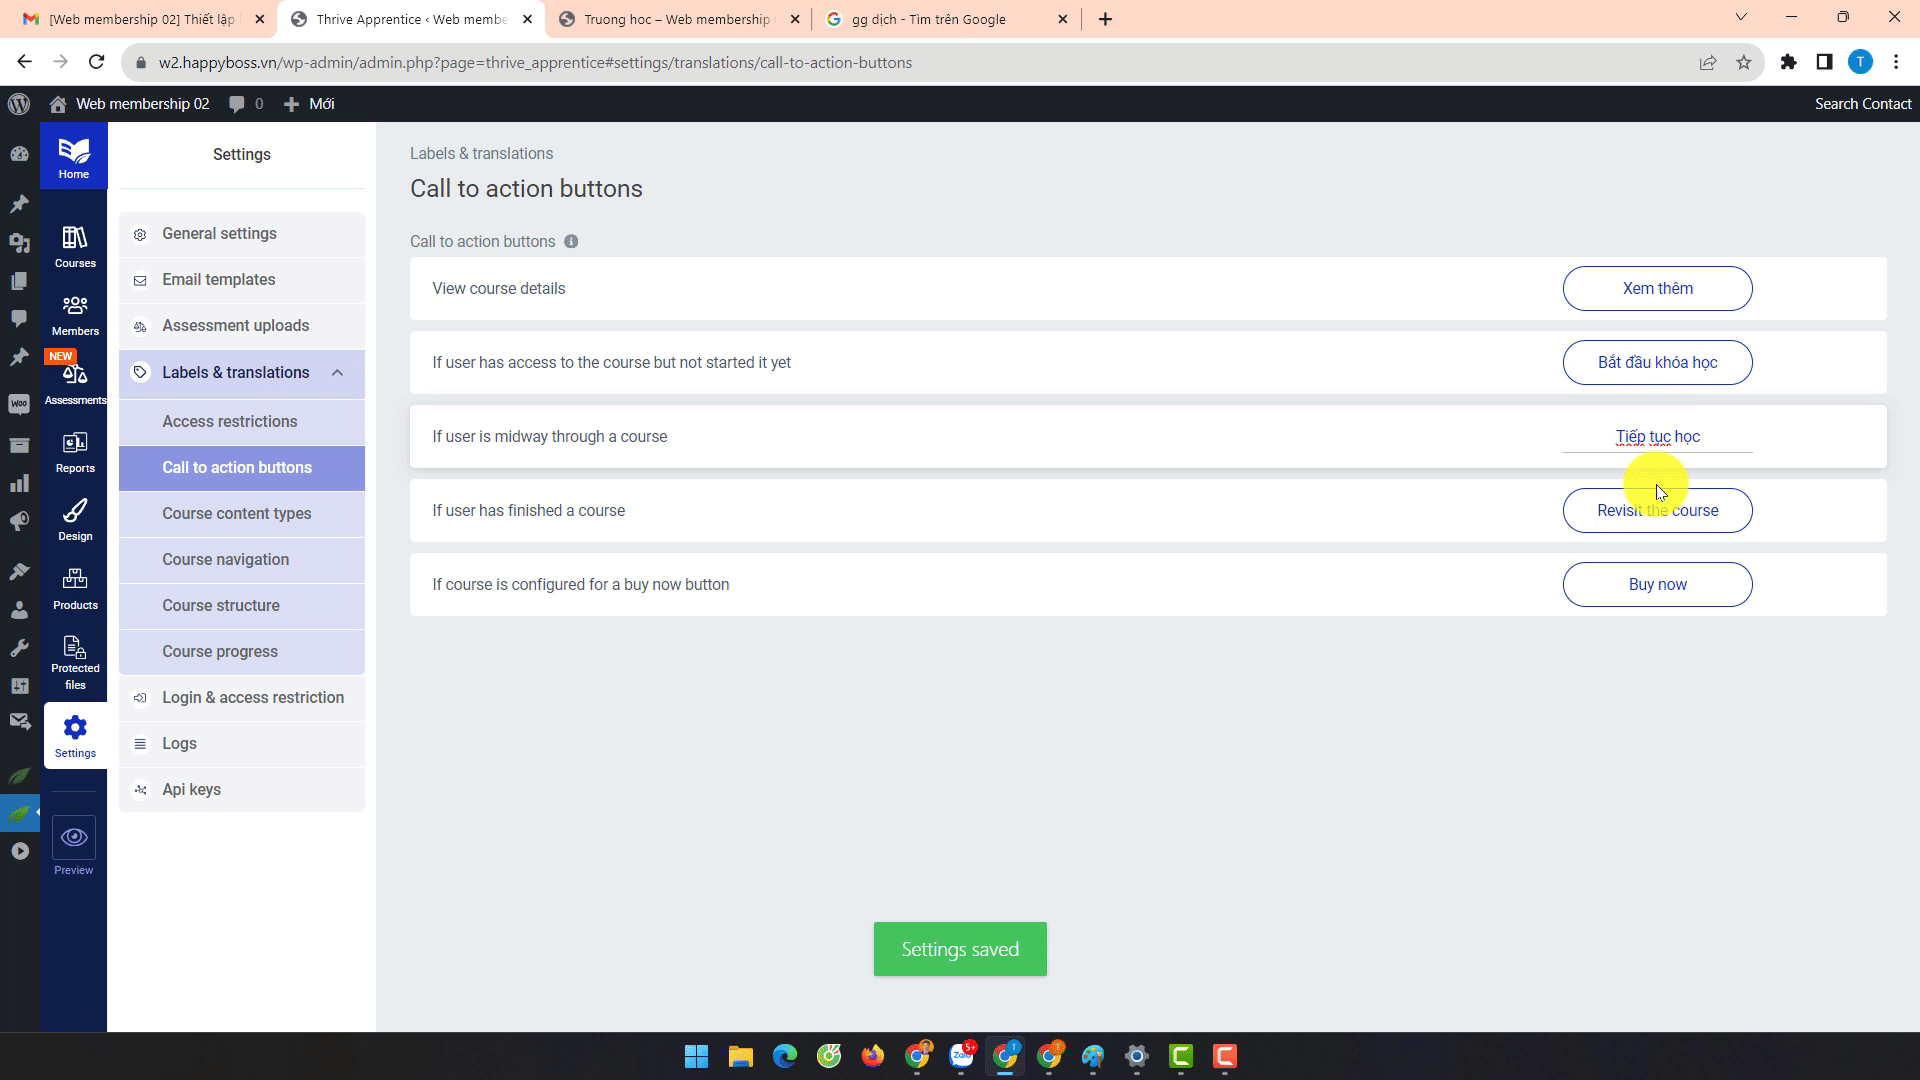Expand Login & access restriction settings
The width and height of the screenshot is (1920, 1080).
252,698
